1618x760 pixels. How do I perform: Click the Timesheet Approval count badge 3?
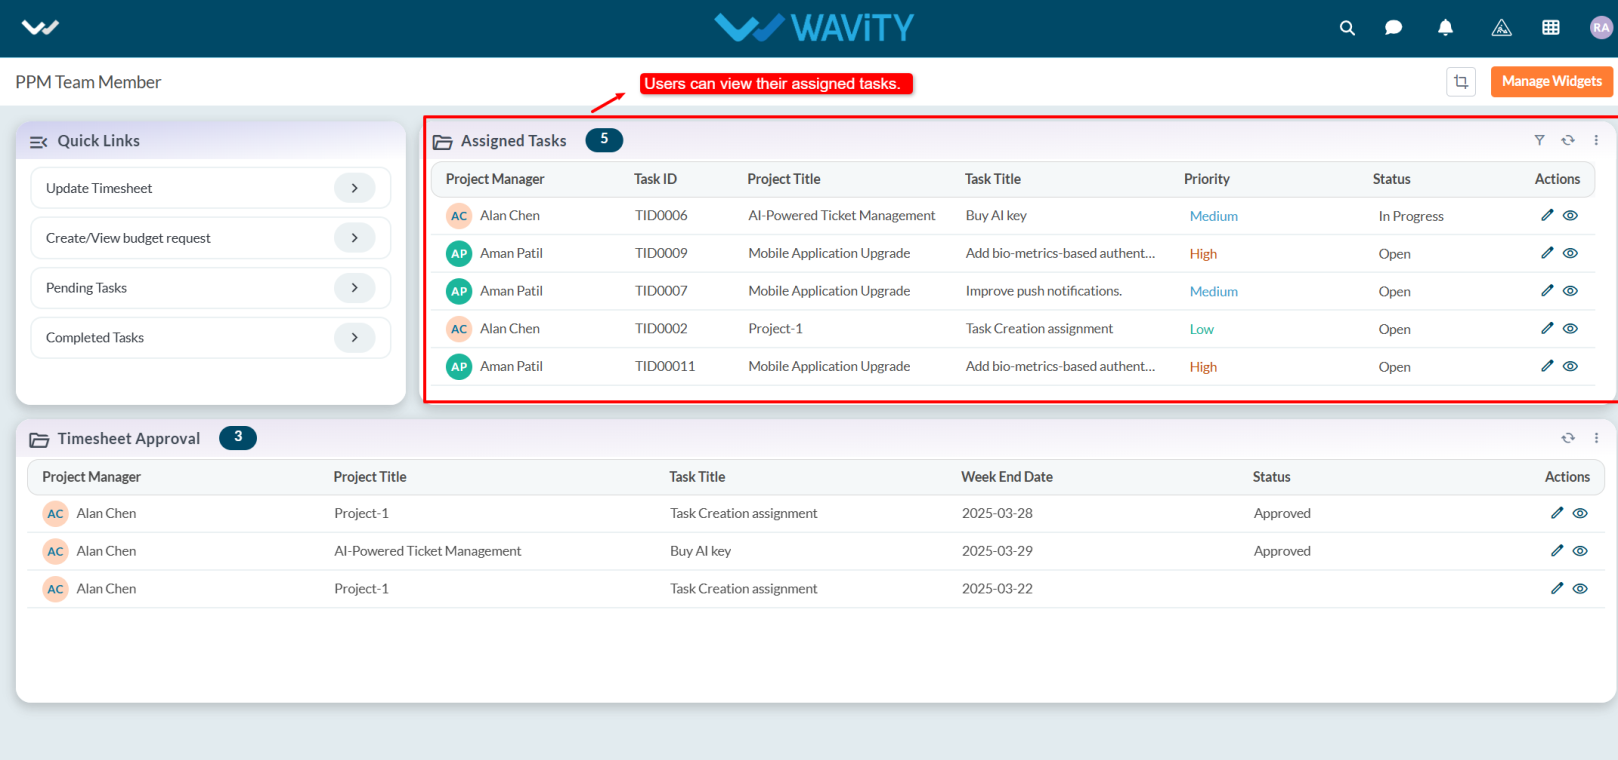[x=238, y=438]
